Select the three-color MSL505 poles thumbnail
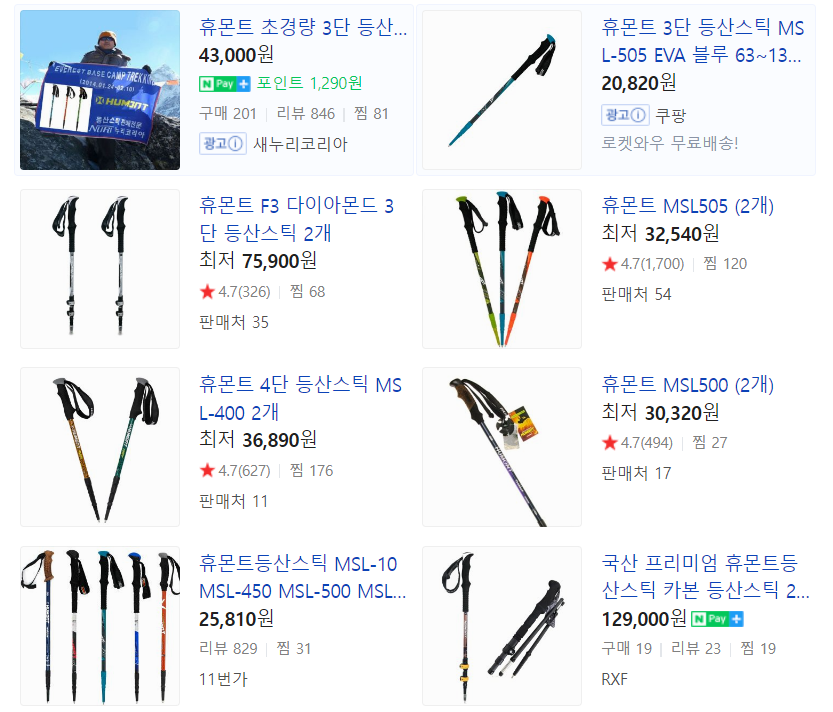 coord(502,269)
